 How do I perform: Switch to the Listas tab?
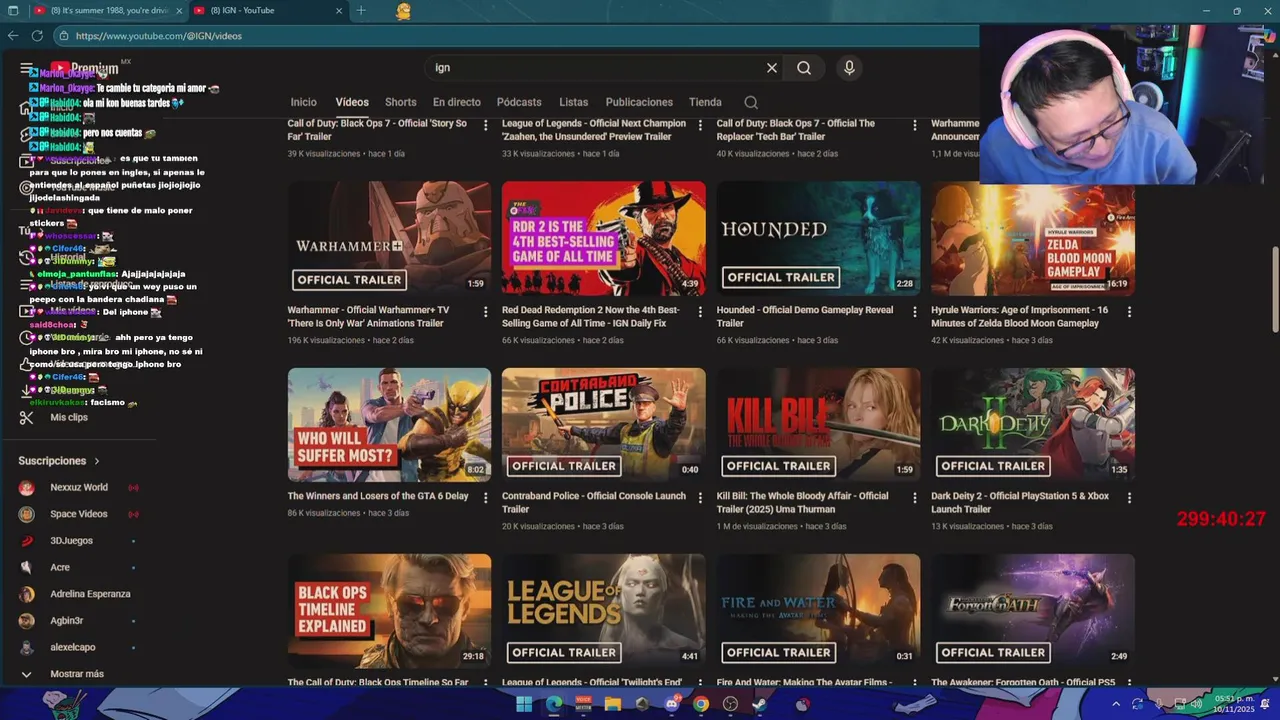[573, 102]
